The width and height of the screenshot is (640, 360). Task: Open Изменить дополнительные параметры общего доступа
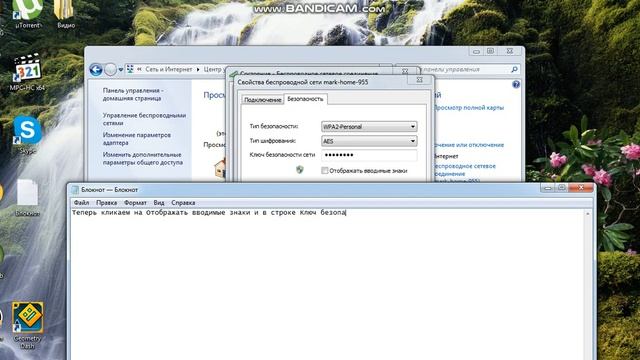click(142, 158)
